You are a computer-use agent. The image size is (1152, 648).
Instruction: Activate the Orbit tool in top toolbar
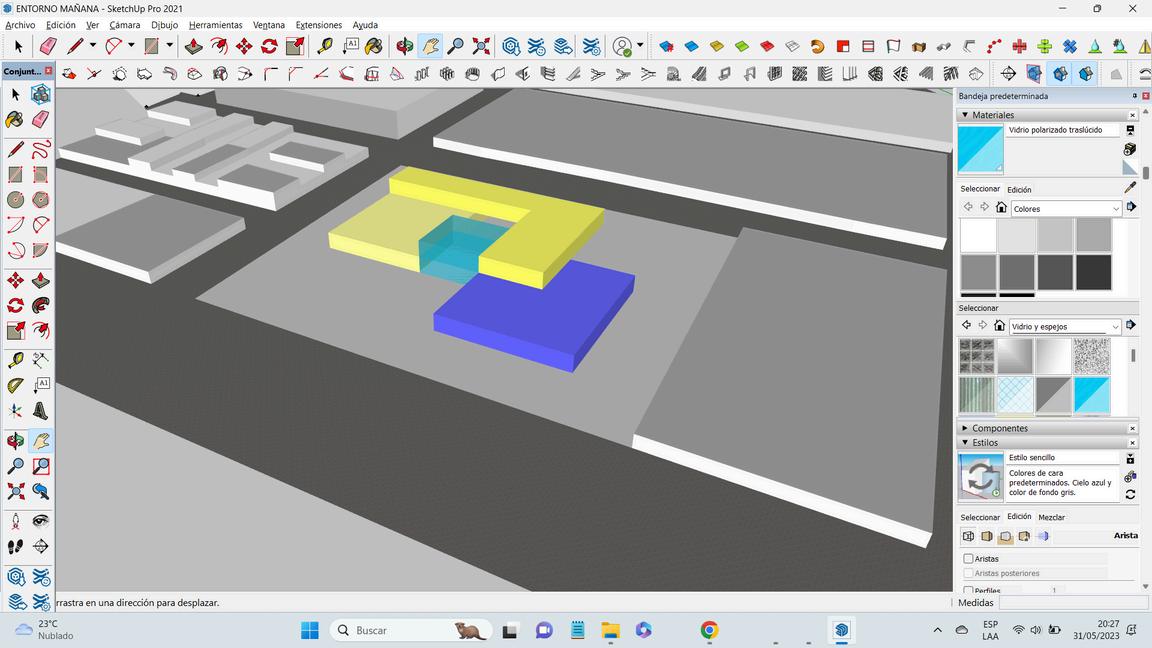[404, 47]
